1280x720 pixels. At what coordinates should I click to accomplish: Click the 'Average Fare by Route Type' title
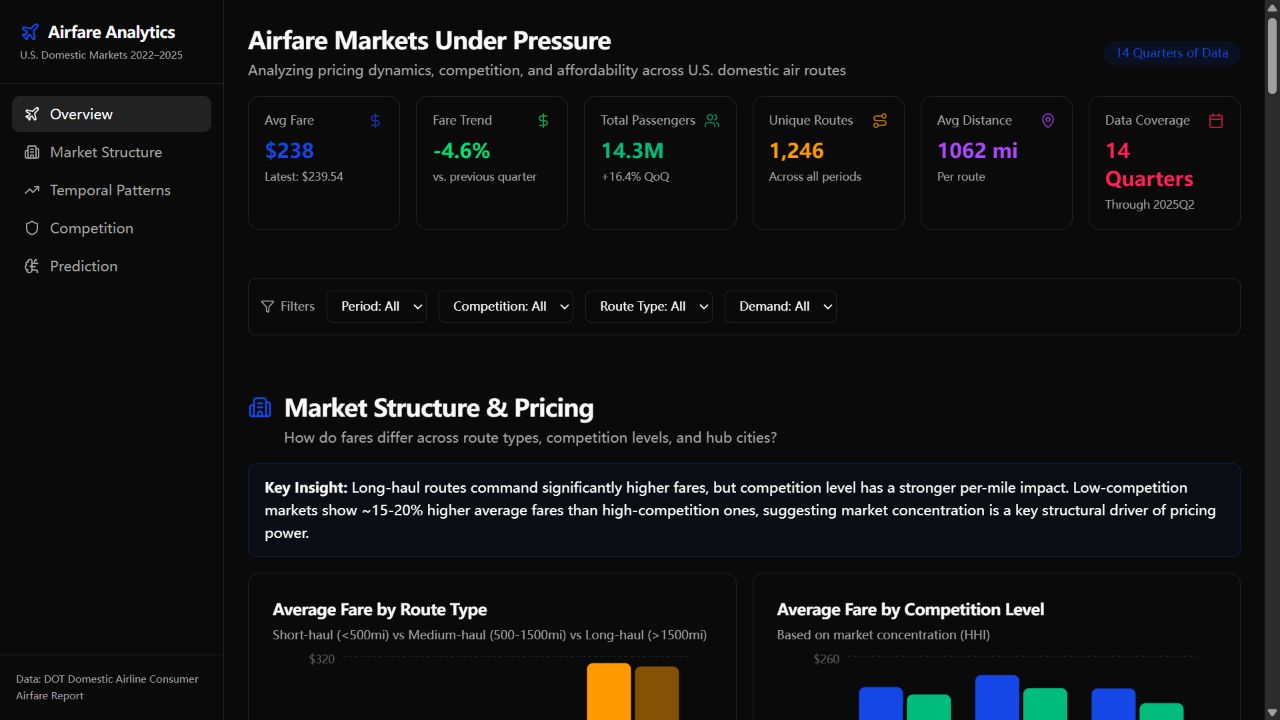pos(380,609)
